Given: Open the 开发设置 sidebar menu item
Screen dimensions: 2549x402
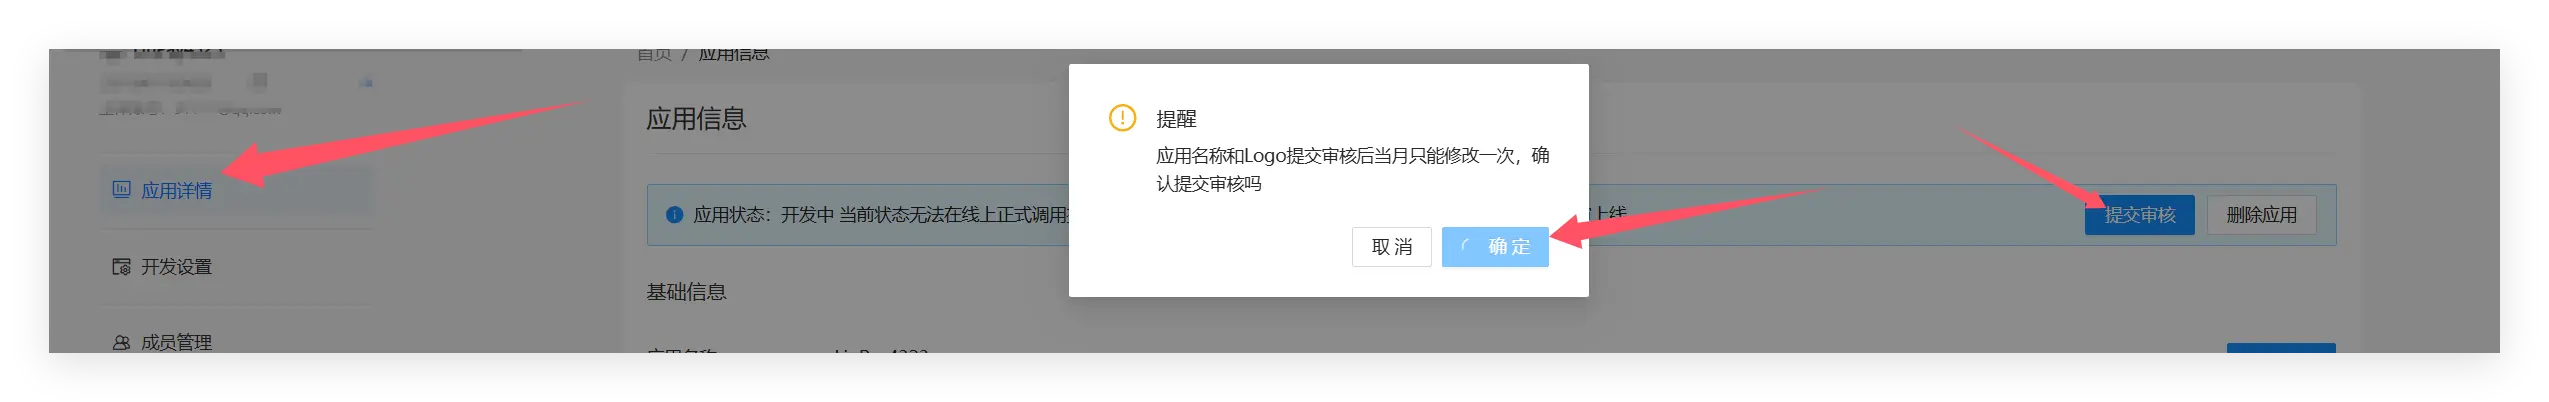Looking at the screenshot, I should (236, 267).
